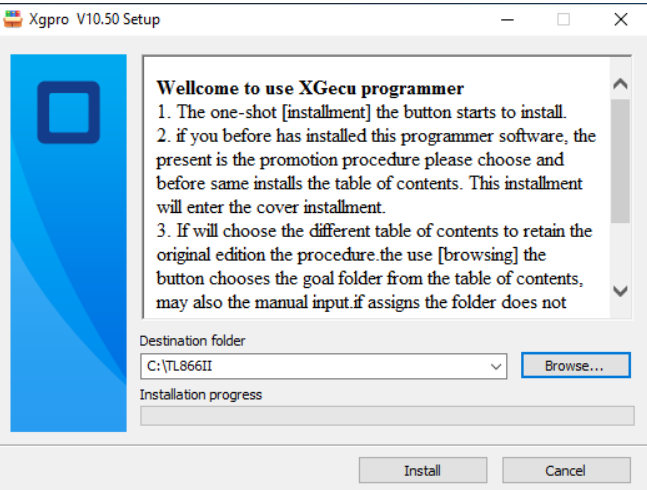Click the scrollbar thumb of the instructions box
This screenshot has height=490, width=647.
(x=620, y=161)
